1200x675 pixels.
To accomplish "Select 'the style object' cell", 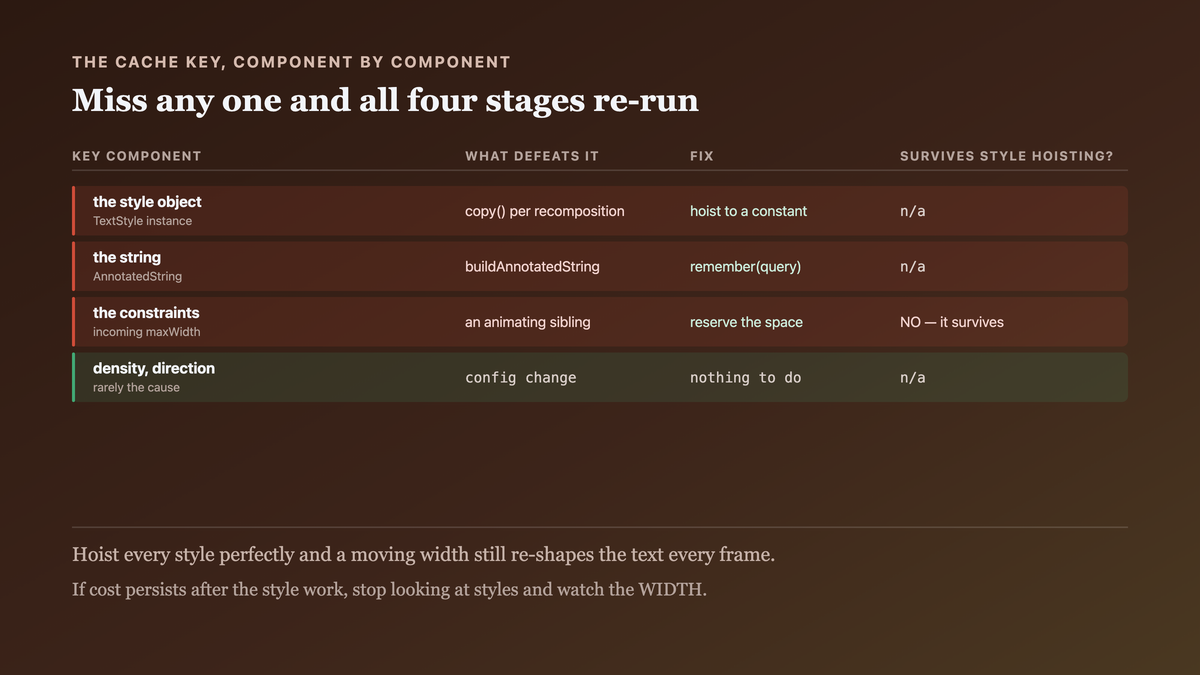I will [x=147, y=202].
